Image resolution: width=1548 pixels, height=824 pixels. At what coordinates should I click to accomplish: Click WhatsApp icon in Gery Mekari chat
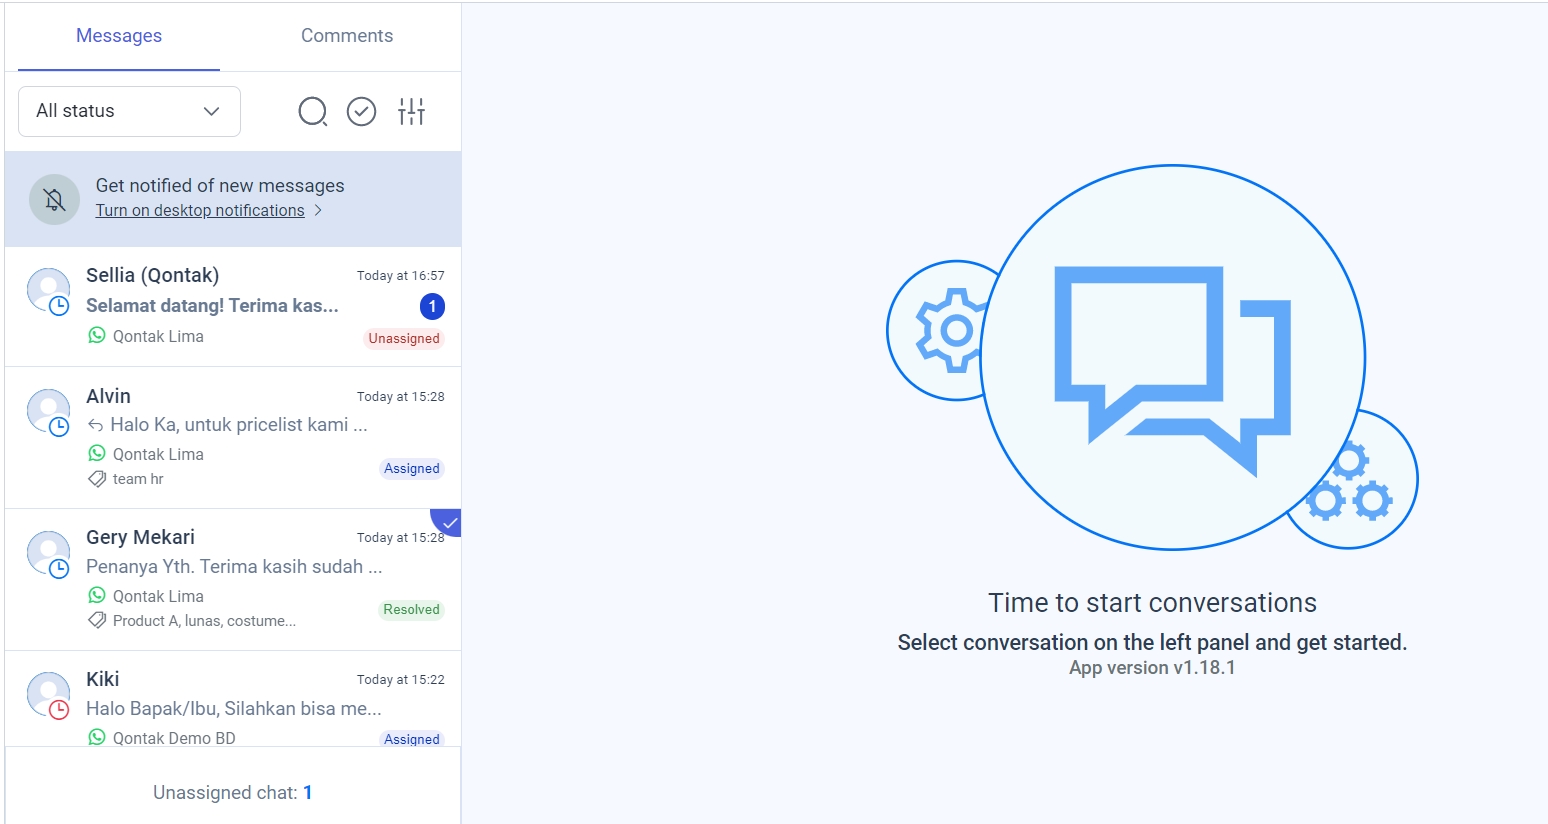click(x=97, y=596)
